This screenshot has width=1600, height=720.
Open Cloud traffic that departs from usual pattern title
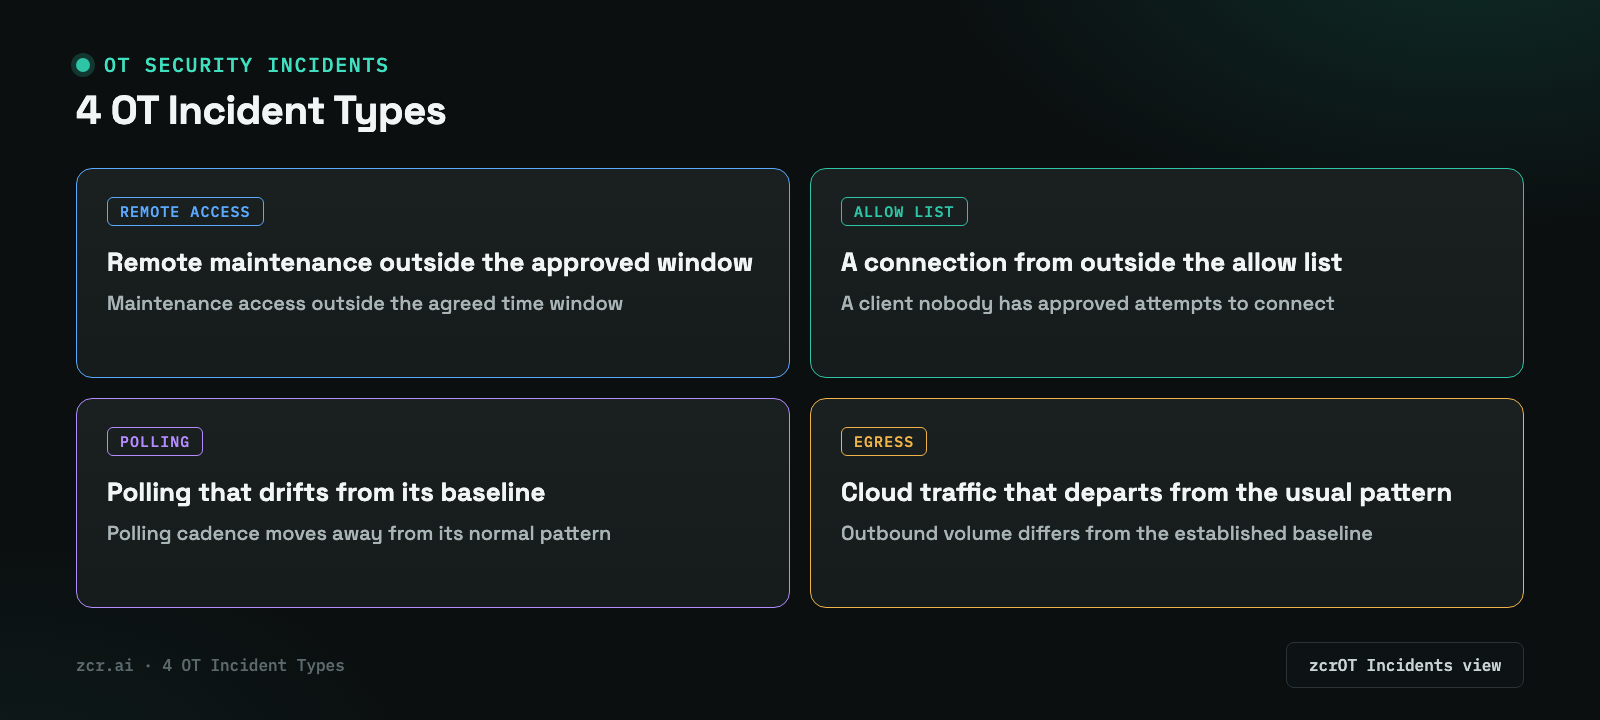pyautogui.click(x=1146, y=492)
